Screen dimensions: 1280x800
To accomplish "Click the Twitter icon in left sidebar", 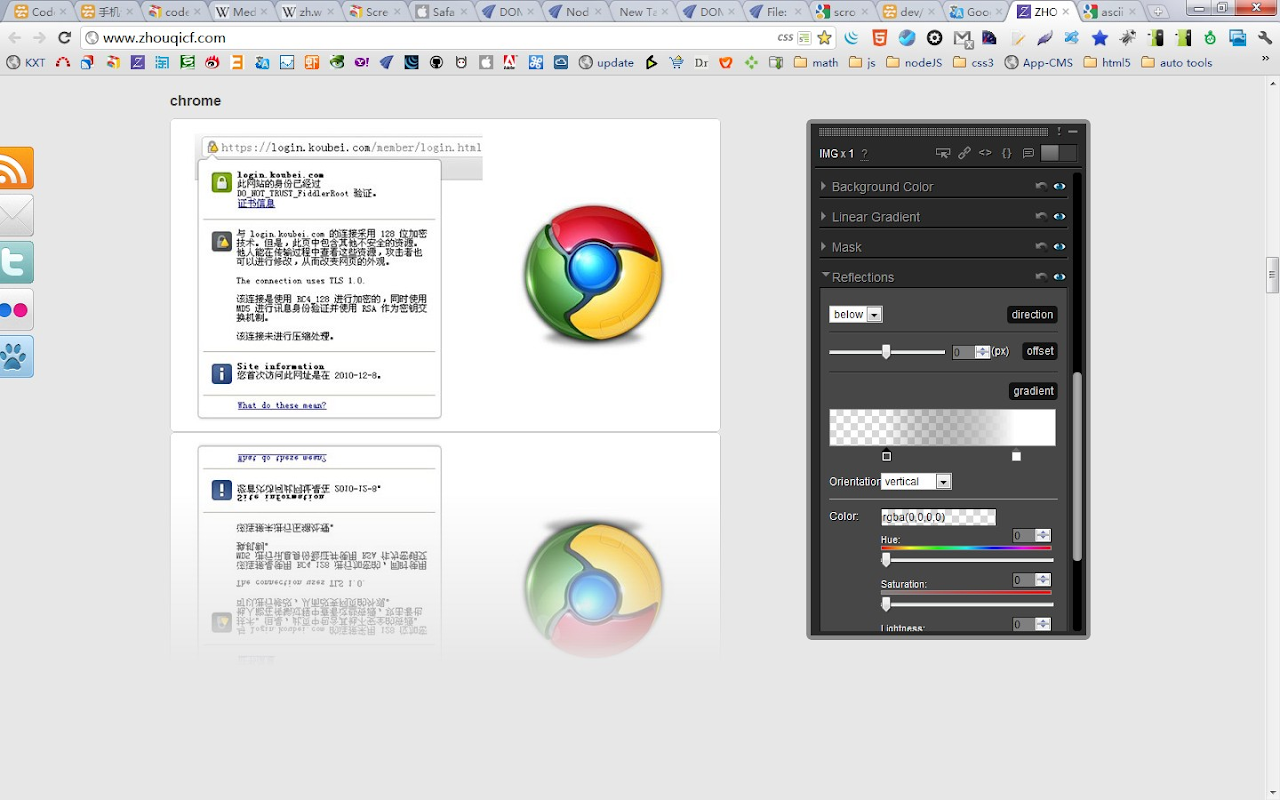I will 16,262.
